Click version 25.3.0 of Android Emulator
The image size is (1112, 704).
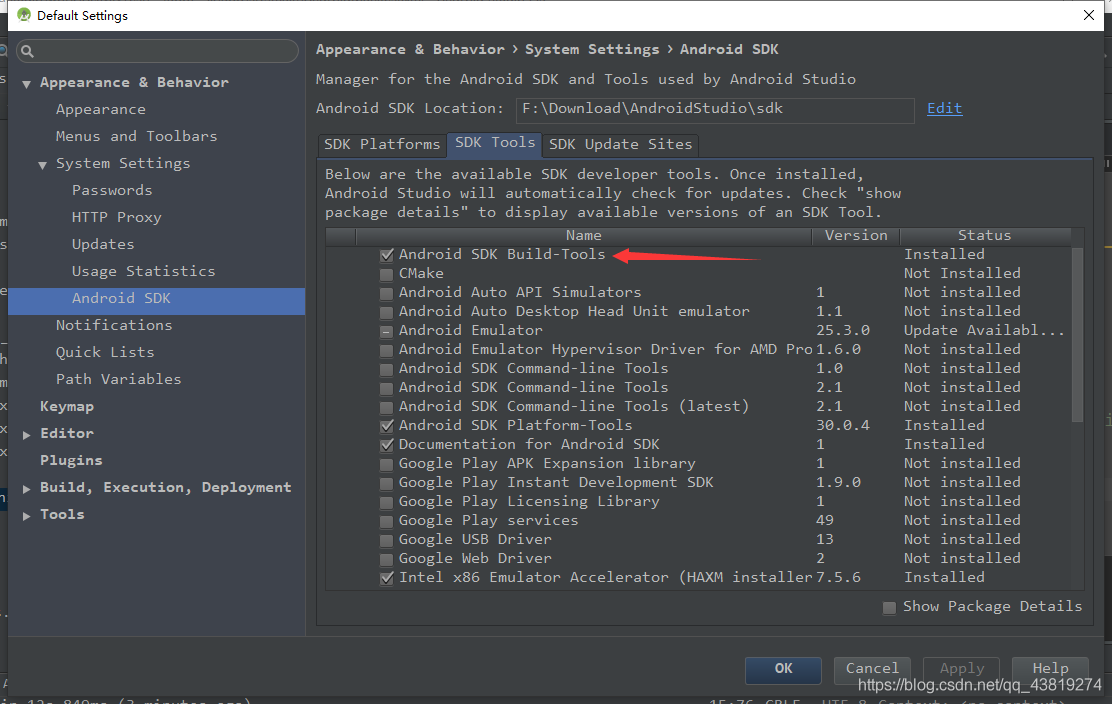click(843, 330)
